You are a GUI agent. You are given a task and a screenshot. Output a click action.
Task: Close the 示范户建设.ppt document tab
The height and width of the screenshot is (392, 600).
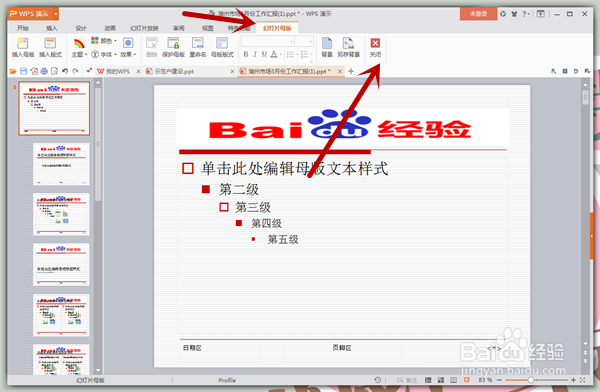232,71
